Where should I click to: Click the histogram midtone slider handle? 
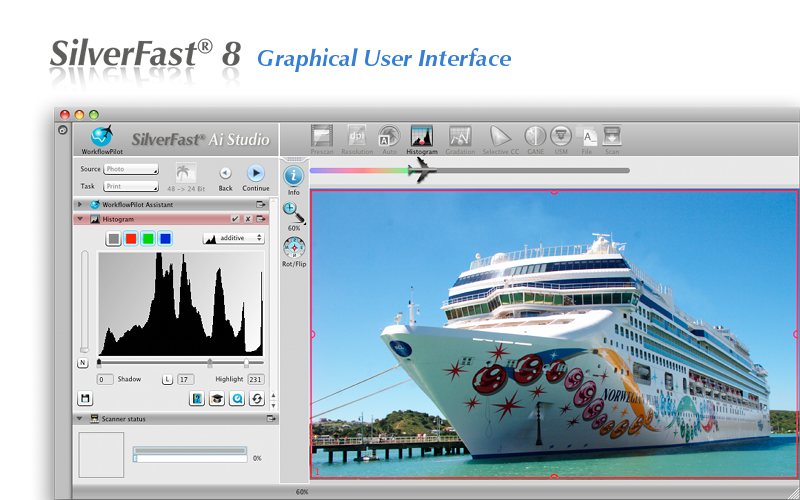tap(210, 363)
